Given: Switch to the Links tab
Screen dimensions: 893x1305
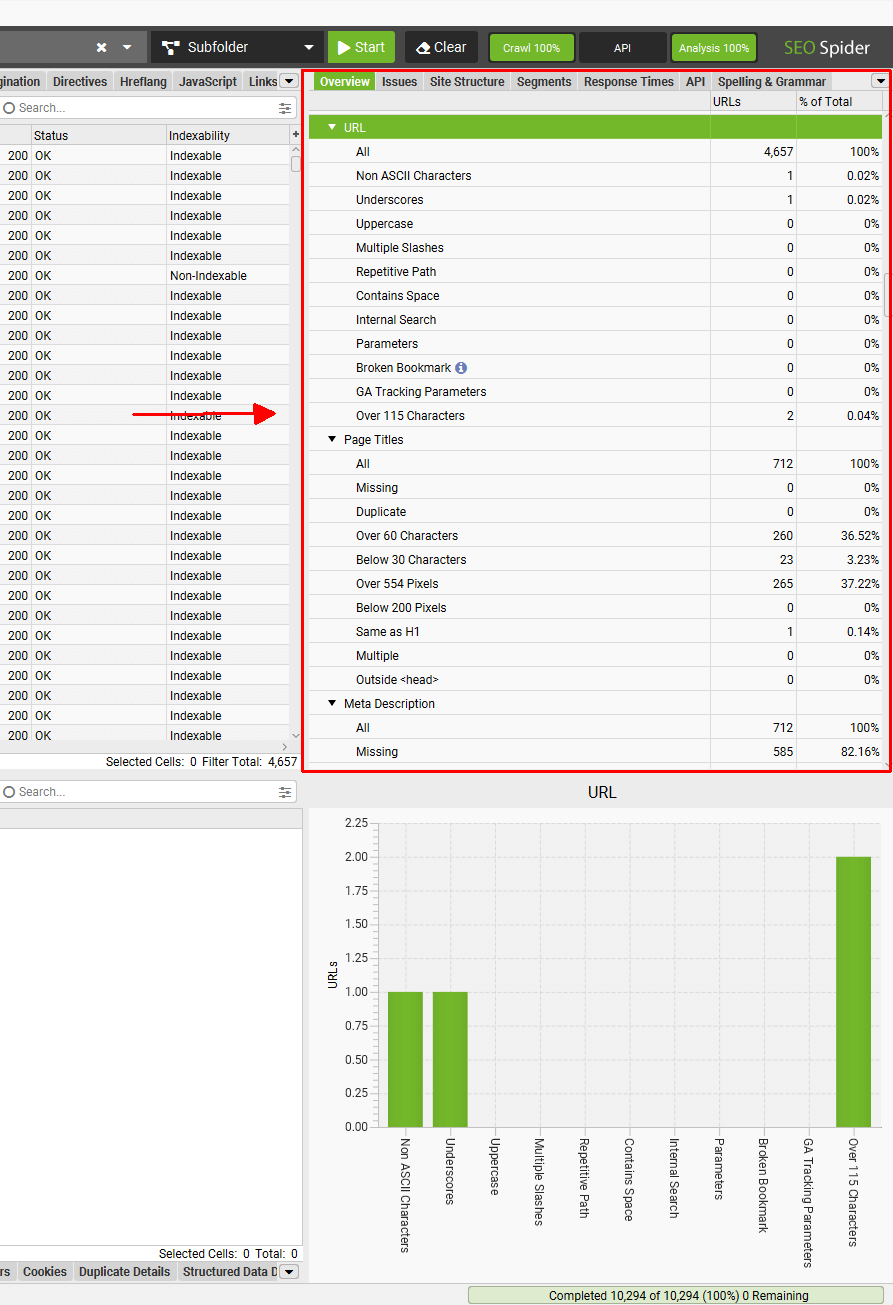Looking at the screenshot, I should coord(263,82).
